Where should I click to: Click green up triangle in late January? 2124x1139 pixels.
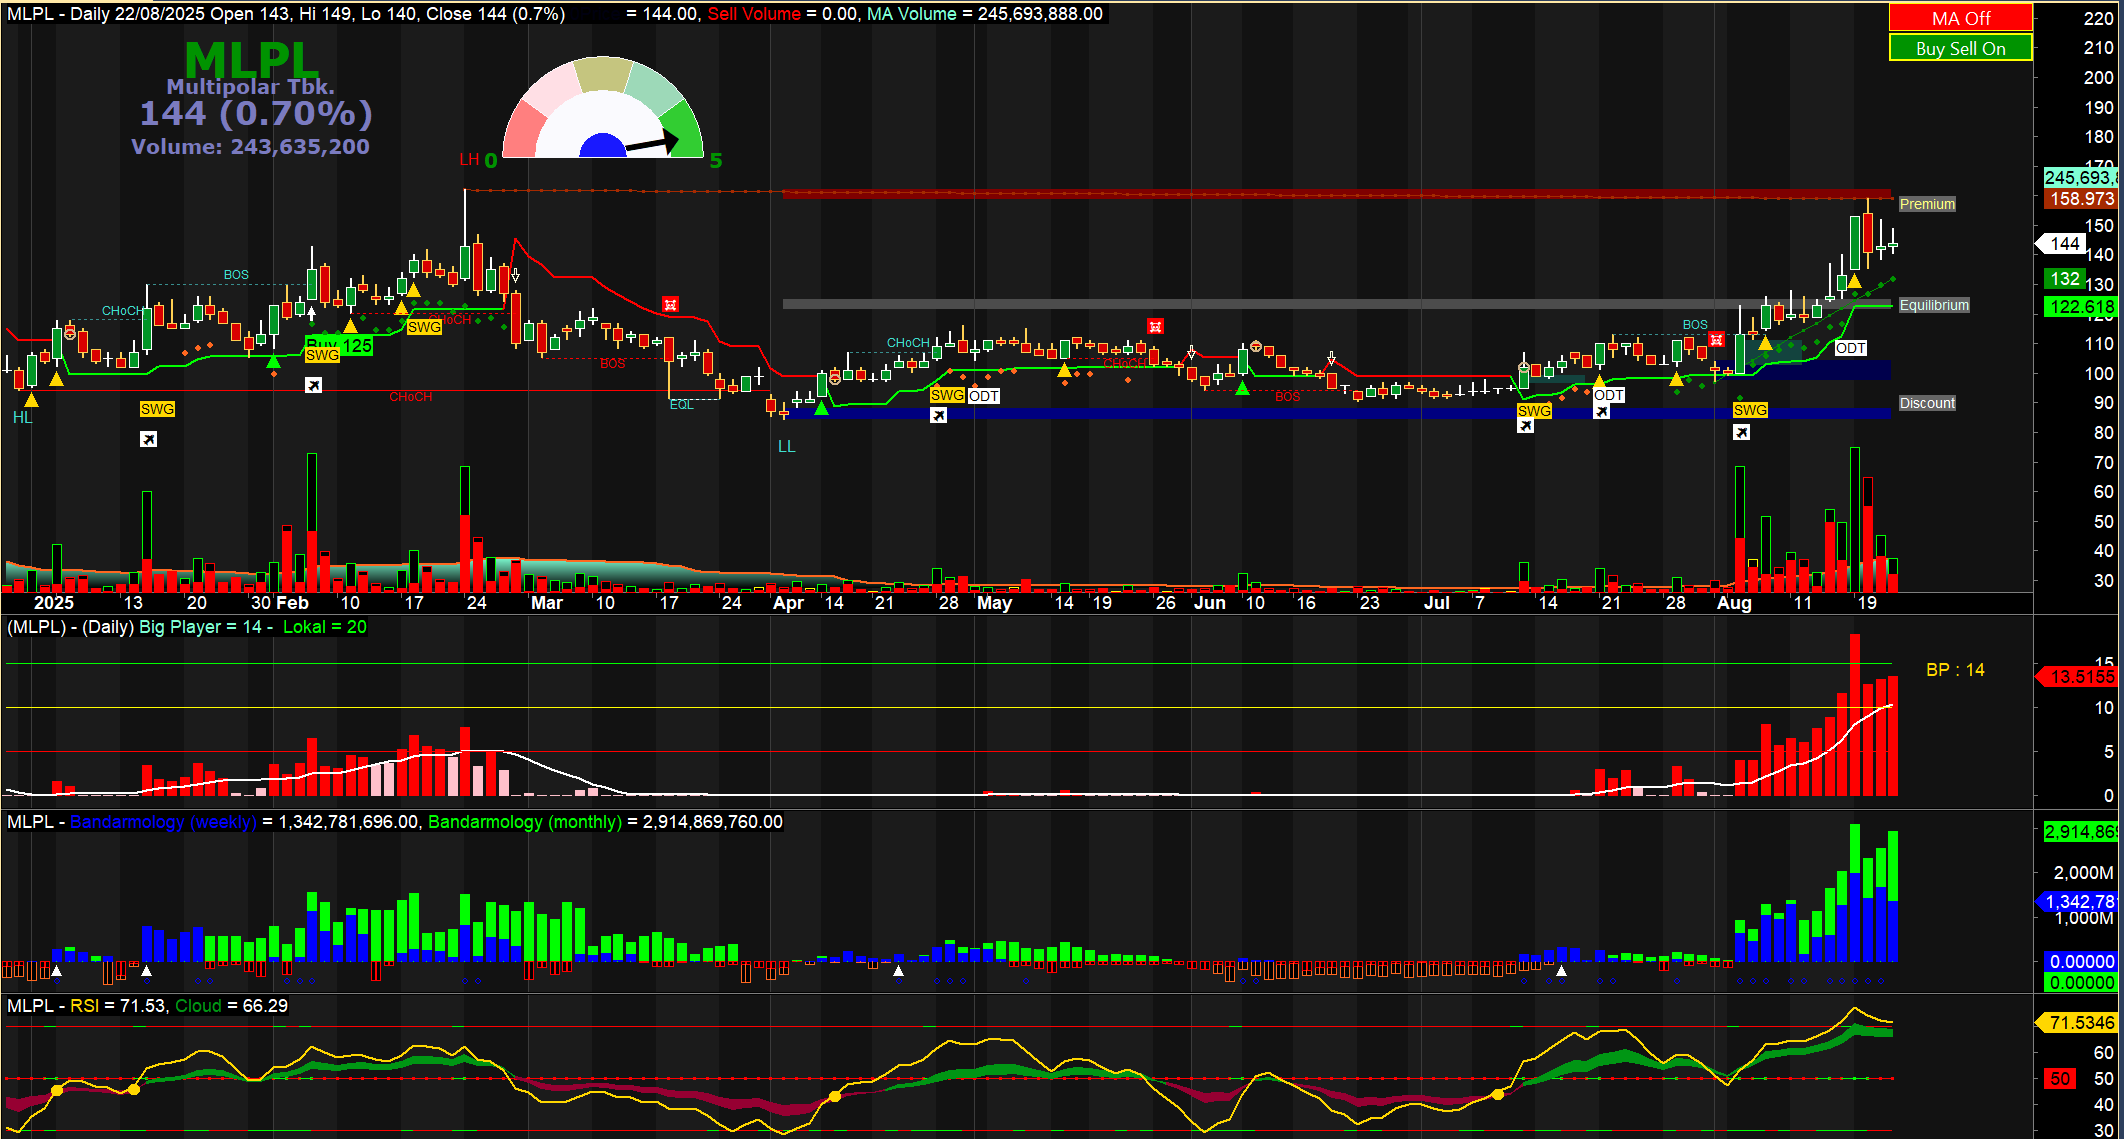pyautogui.click(x=274, y=361)
